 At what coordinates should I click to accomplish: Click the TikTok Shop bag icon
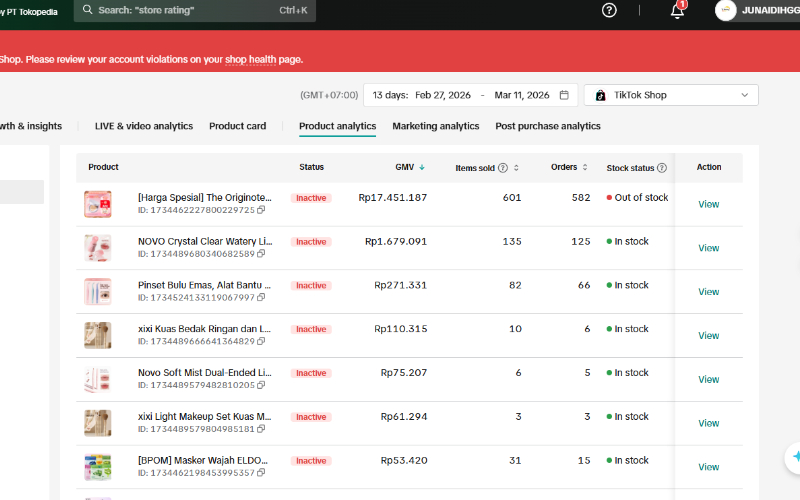(x=601, y=95)
